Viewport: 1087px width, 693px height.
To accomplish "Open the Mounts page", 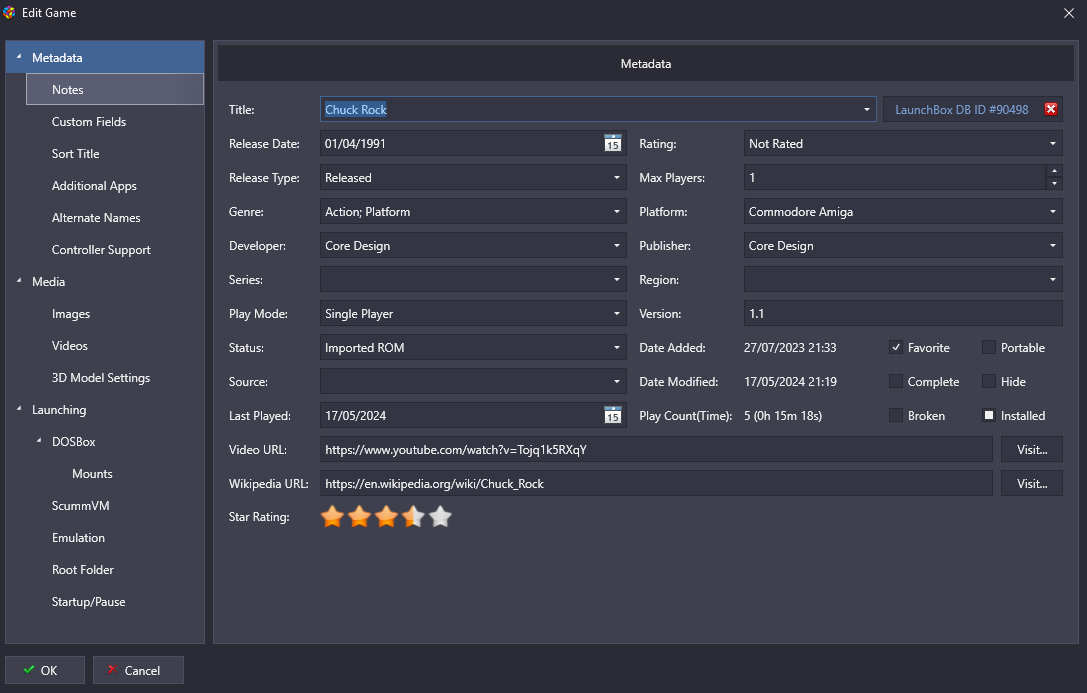I will point(92,473).
